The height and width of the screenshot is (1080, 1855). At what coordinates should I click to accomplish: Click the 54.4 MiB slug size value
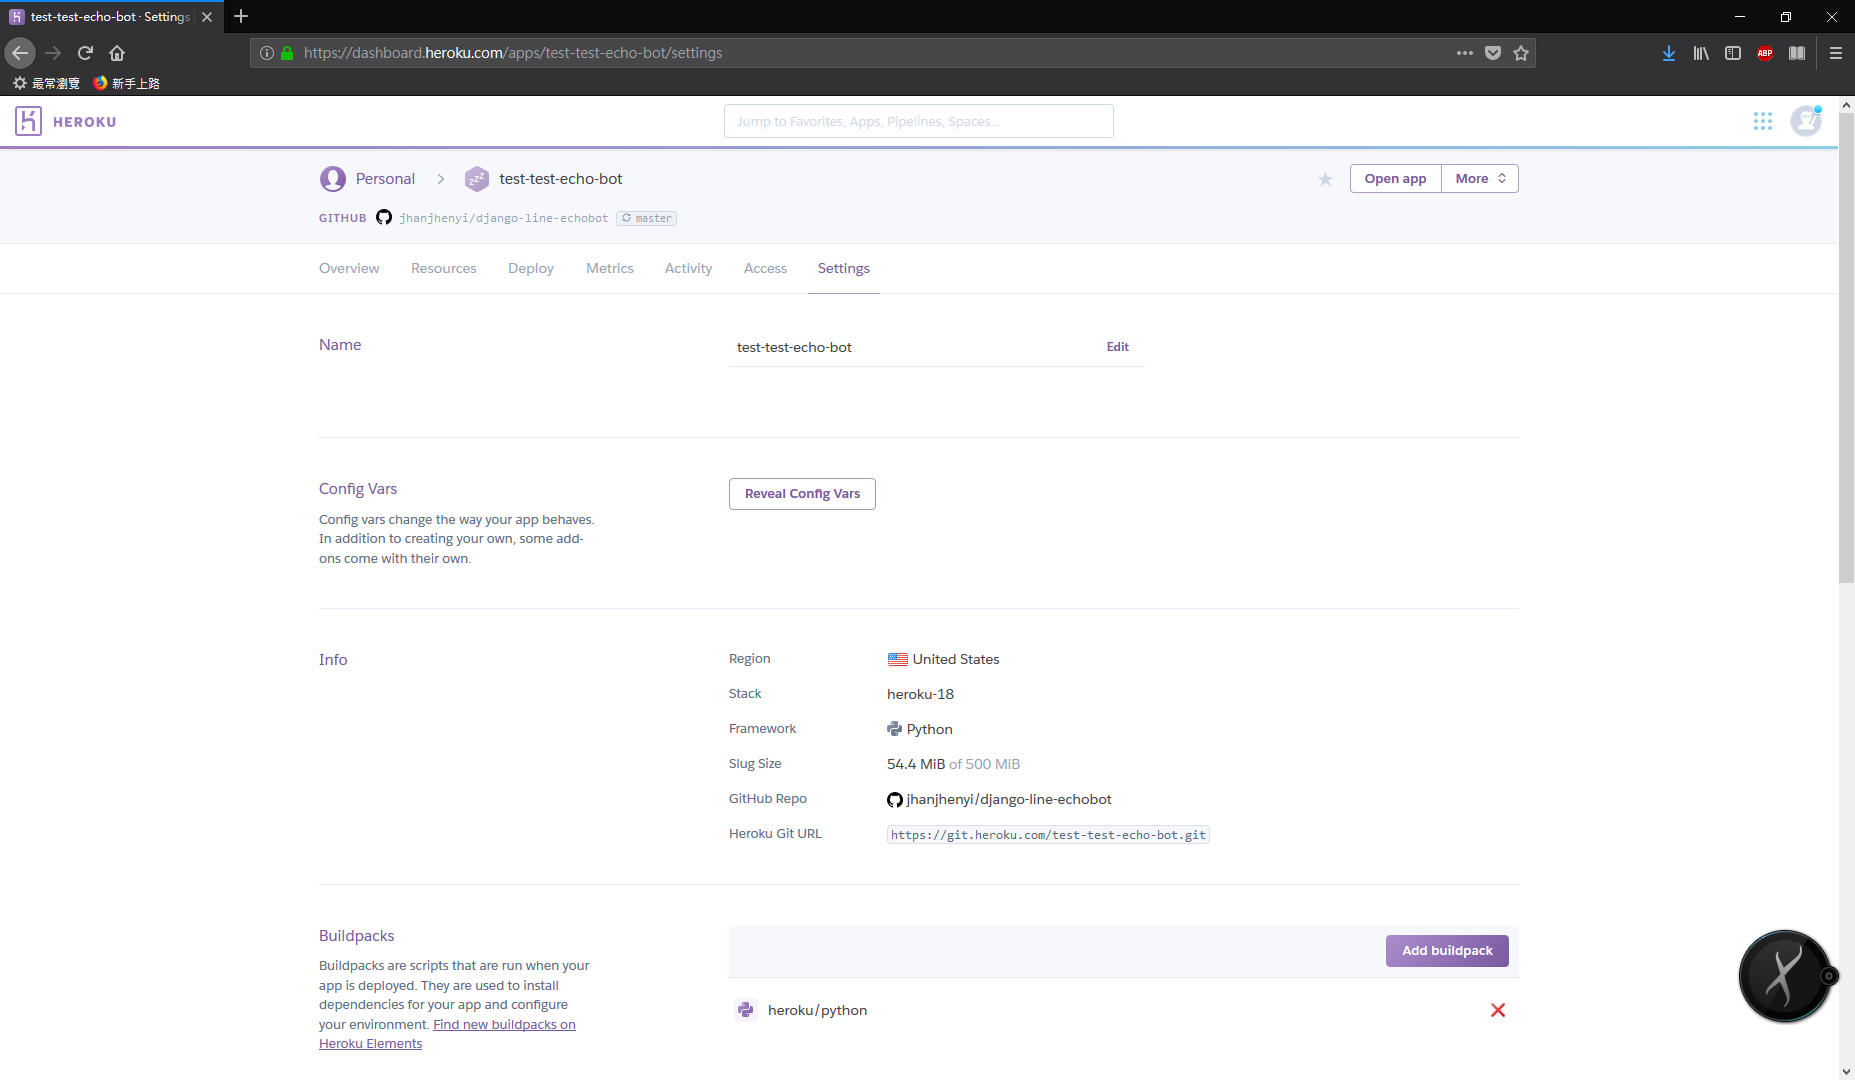pos(916,764)
